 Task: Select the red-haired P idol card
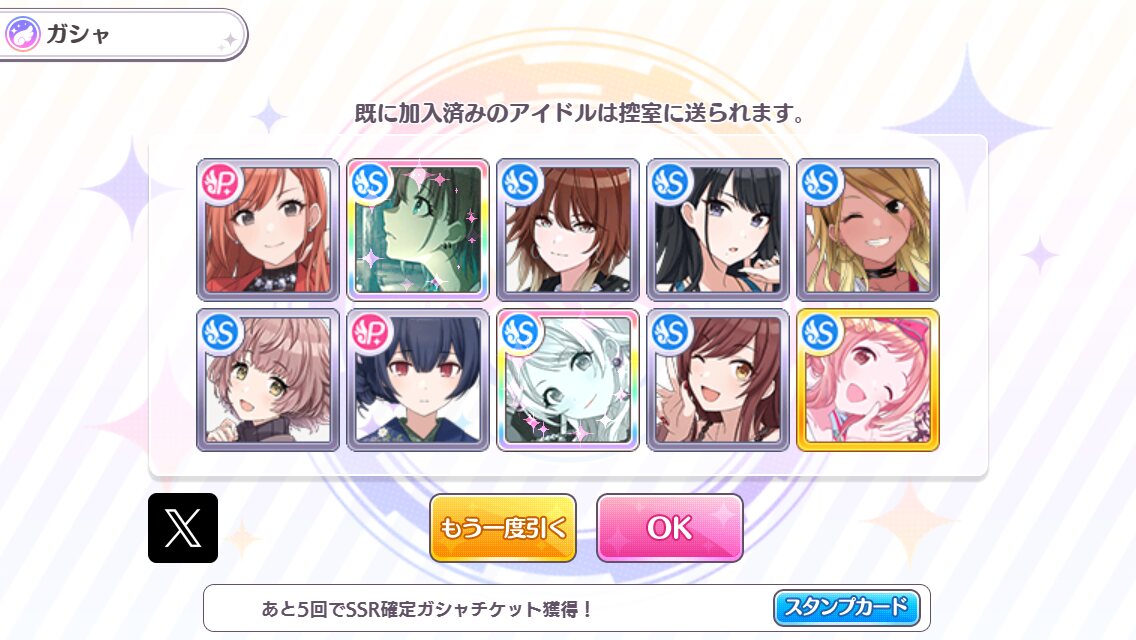[x=268, y=230]
